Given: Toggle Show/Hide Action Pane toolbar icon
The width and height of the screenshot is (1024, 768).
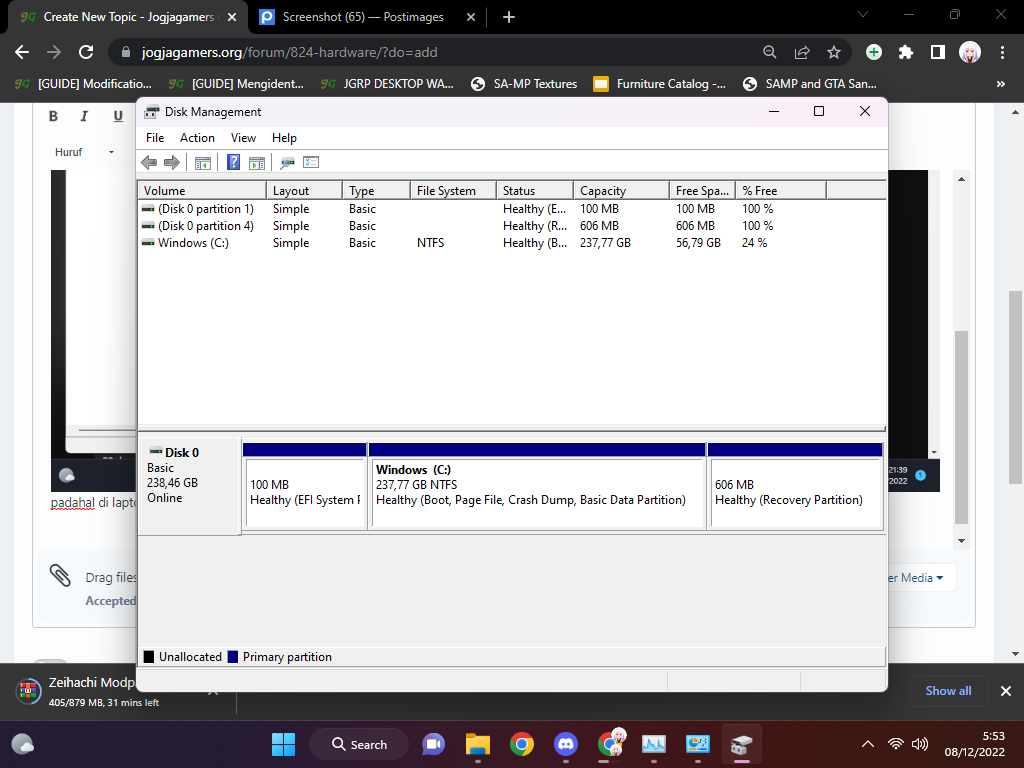Looking at the screenshot, I should (257, 163).
